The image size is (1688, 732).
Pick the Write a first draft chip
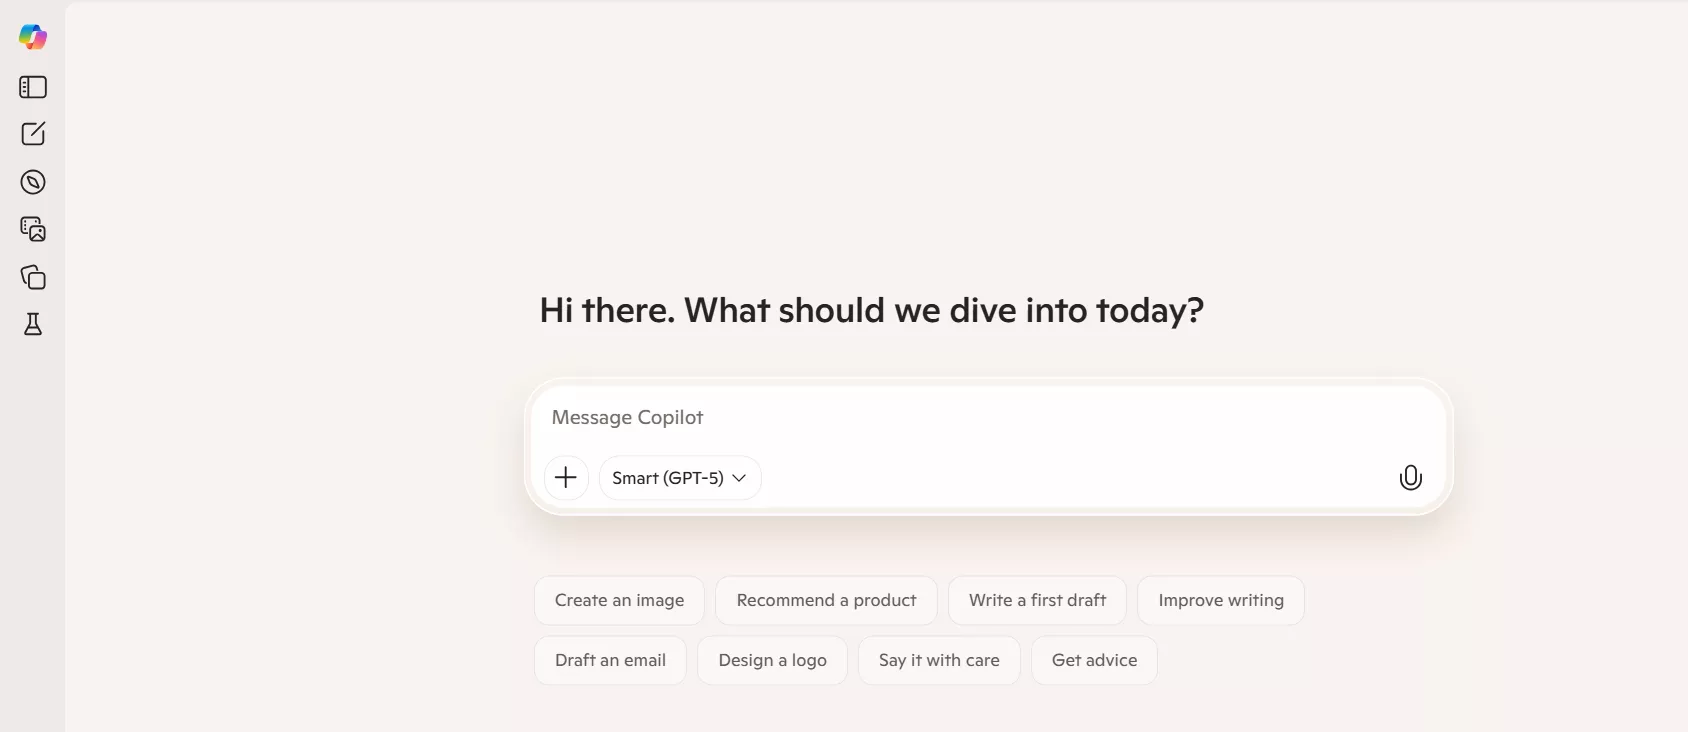(x=1037, y=600)
